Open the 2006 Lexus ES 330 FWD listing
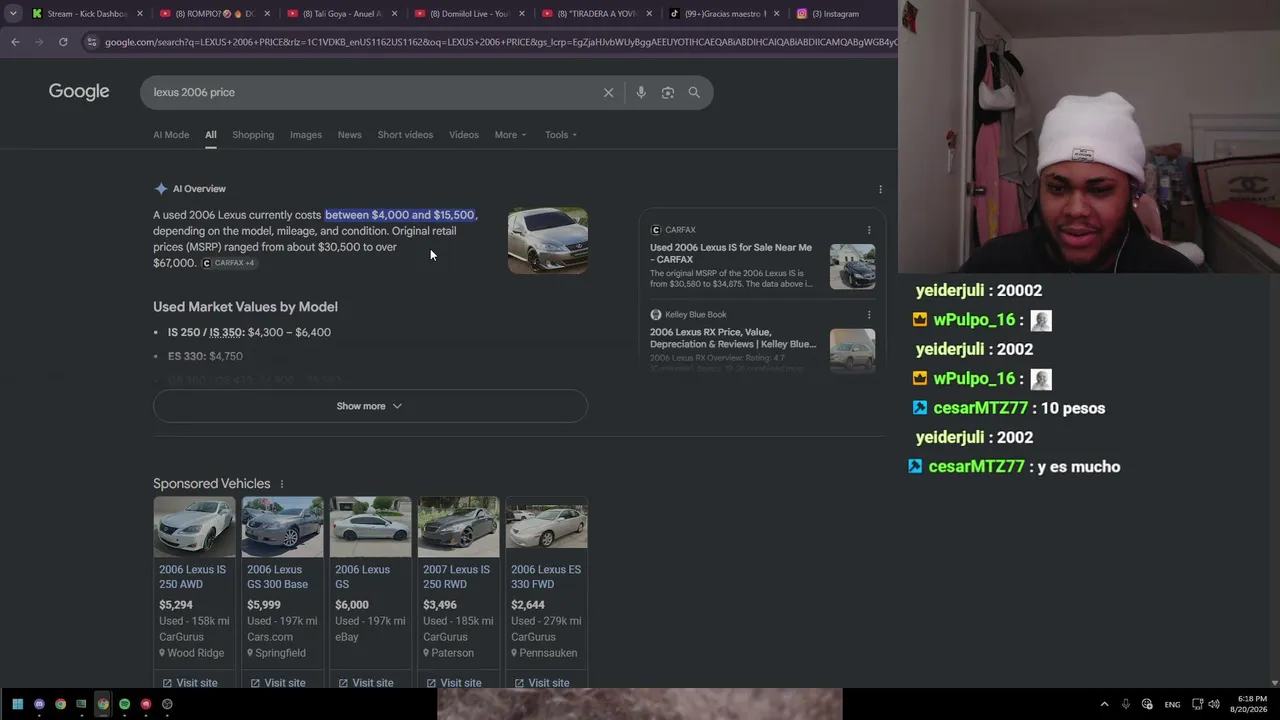Screen dimensions: 1280x720 click(546, 577)
